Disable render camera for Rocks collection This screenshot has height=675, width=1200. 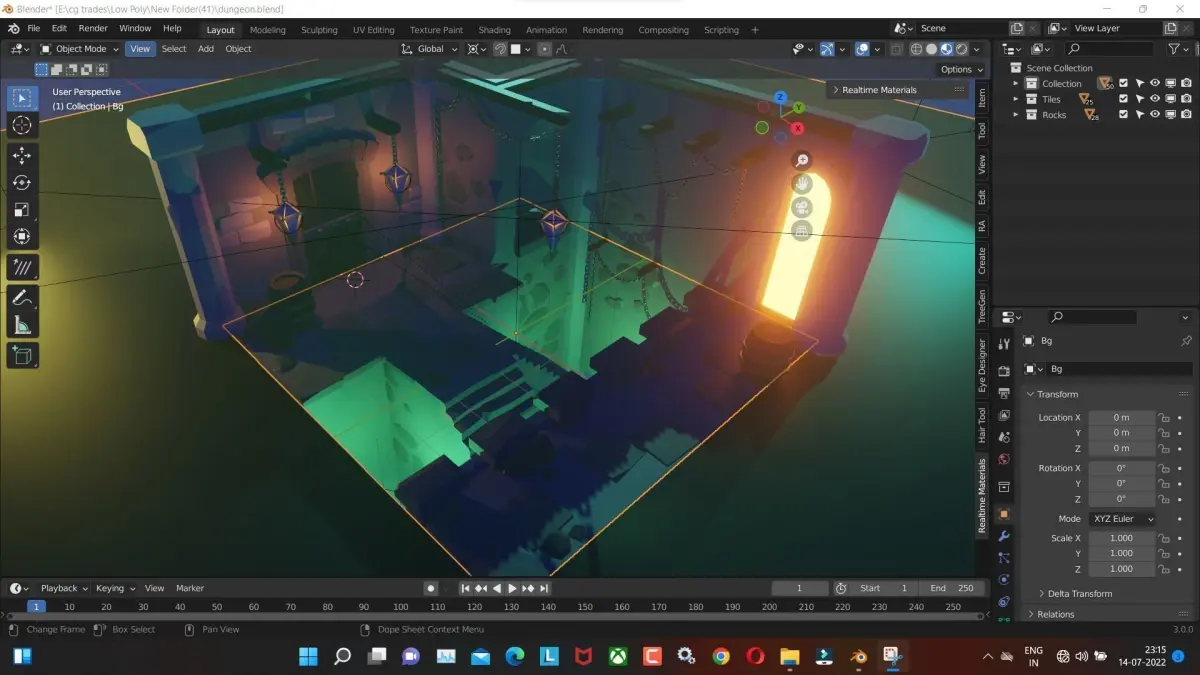coord(1186,115)
